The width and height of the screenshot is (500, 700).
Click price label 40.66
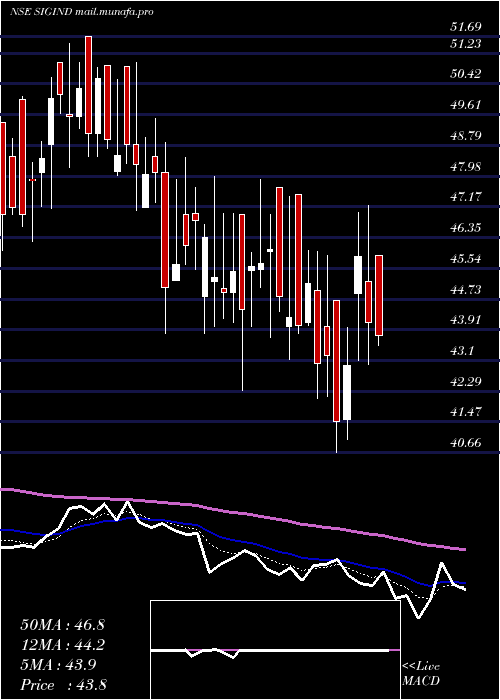(x=466, y=443)
